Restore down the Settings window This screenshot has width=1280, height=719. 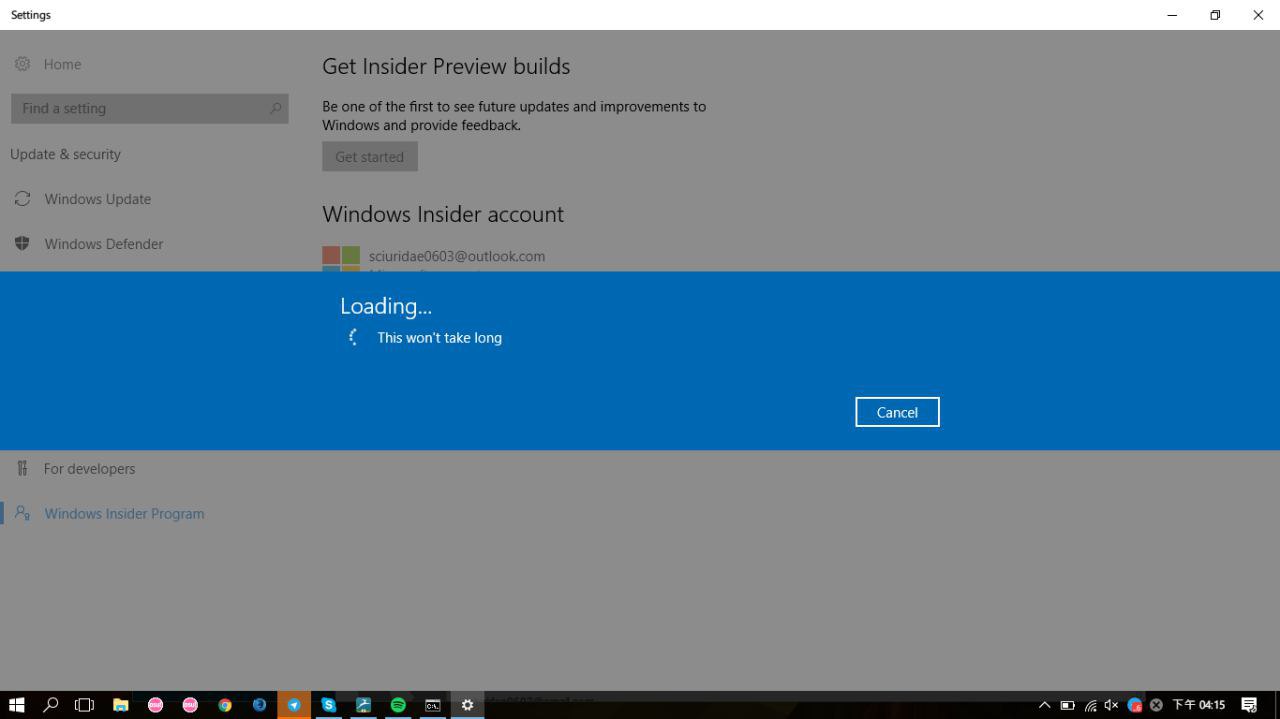(x=1215, y=15)
